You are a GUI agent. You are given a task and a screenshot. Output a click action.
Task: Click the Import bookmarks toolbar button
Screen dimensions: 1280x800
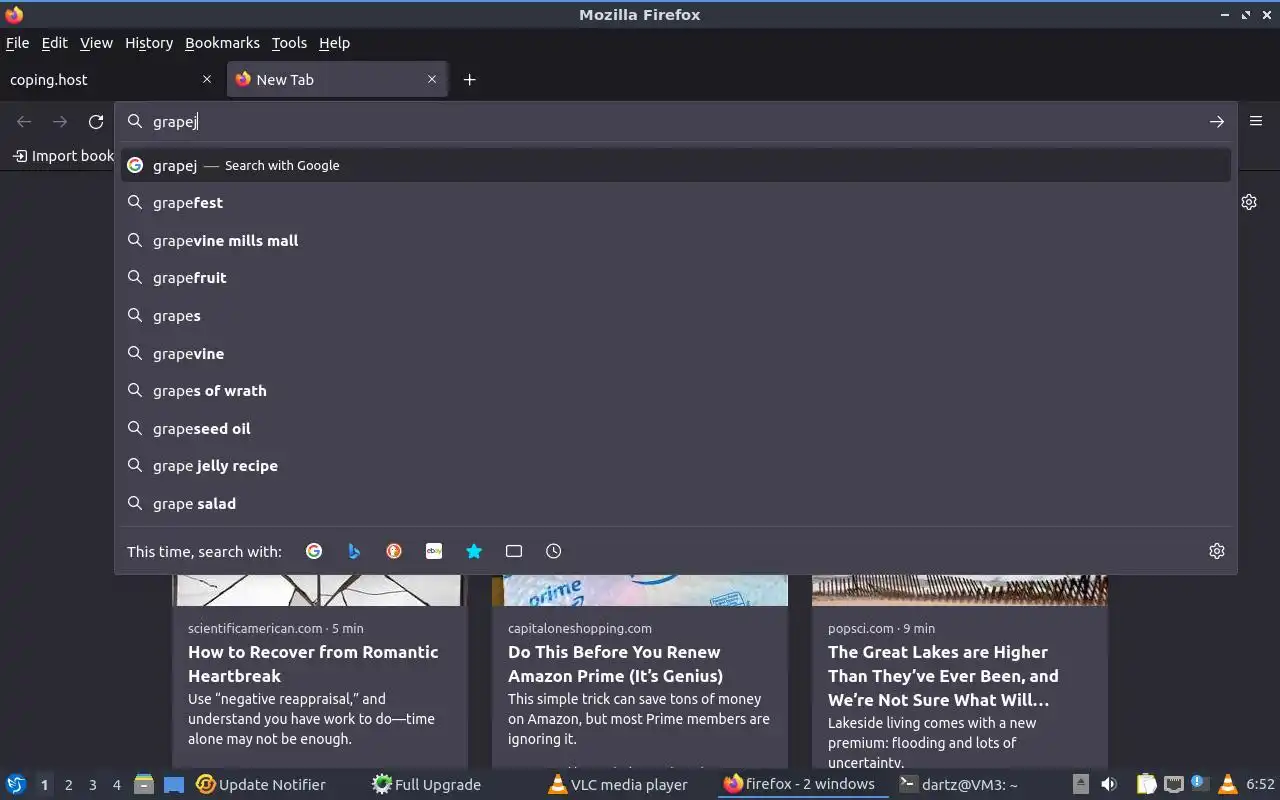(63, 156)
